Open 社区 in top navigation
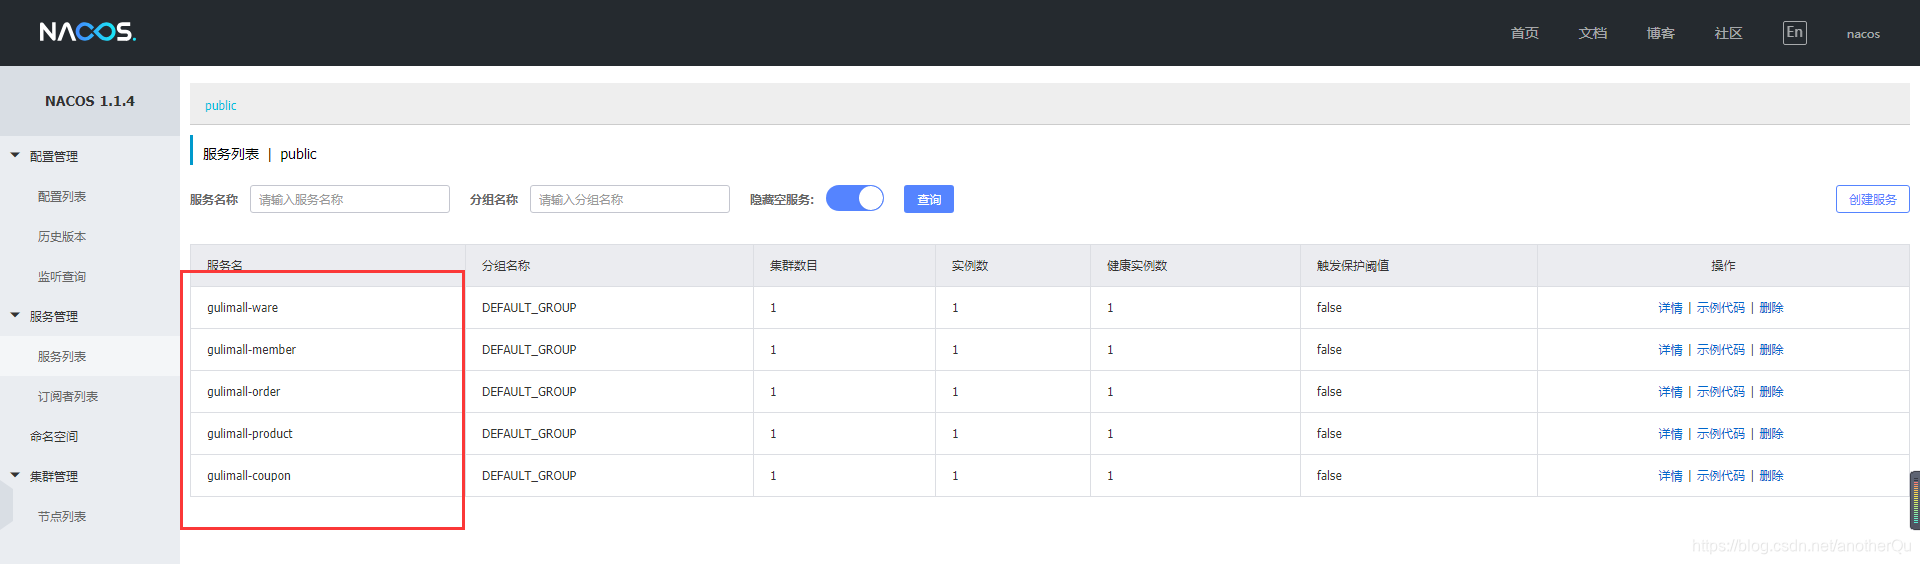The image size is (1920, 564). coord(1729,33)
